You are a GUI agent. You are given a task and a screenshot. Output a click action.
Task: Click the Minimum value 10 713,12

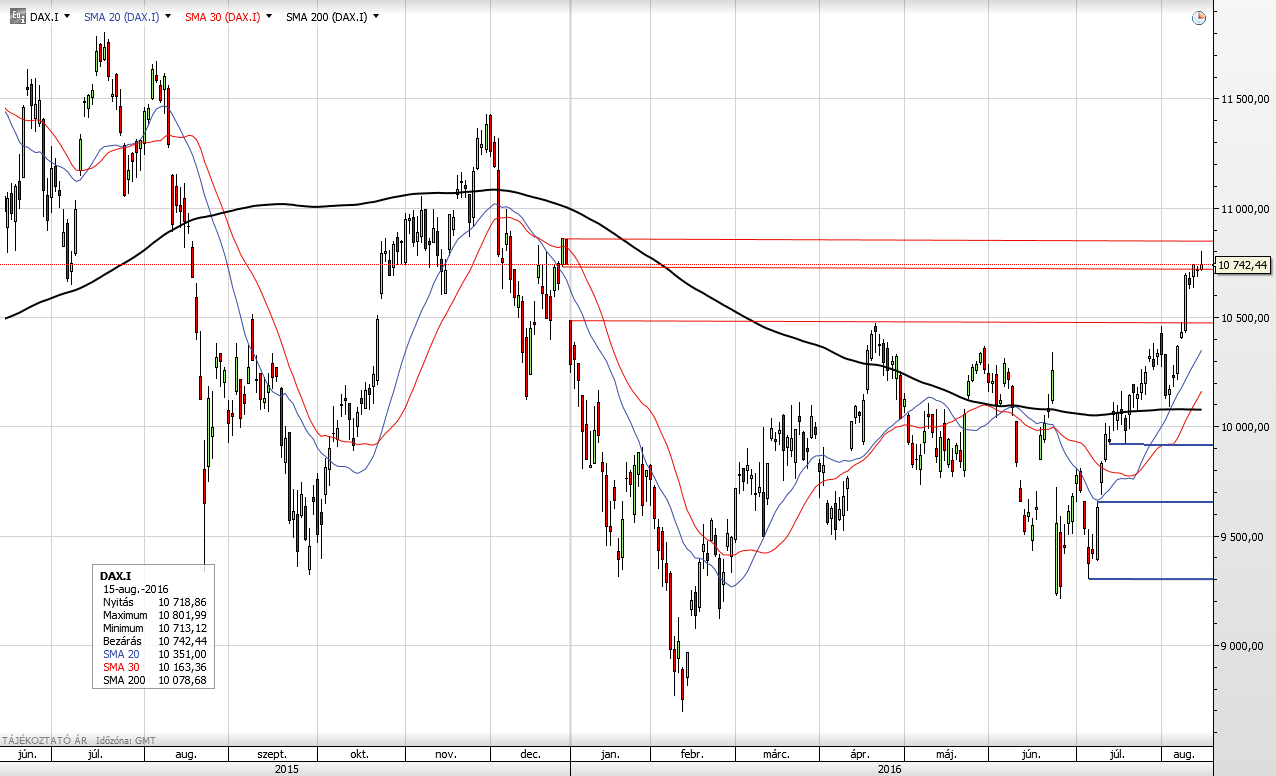pos(182,628)
